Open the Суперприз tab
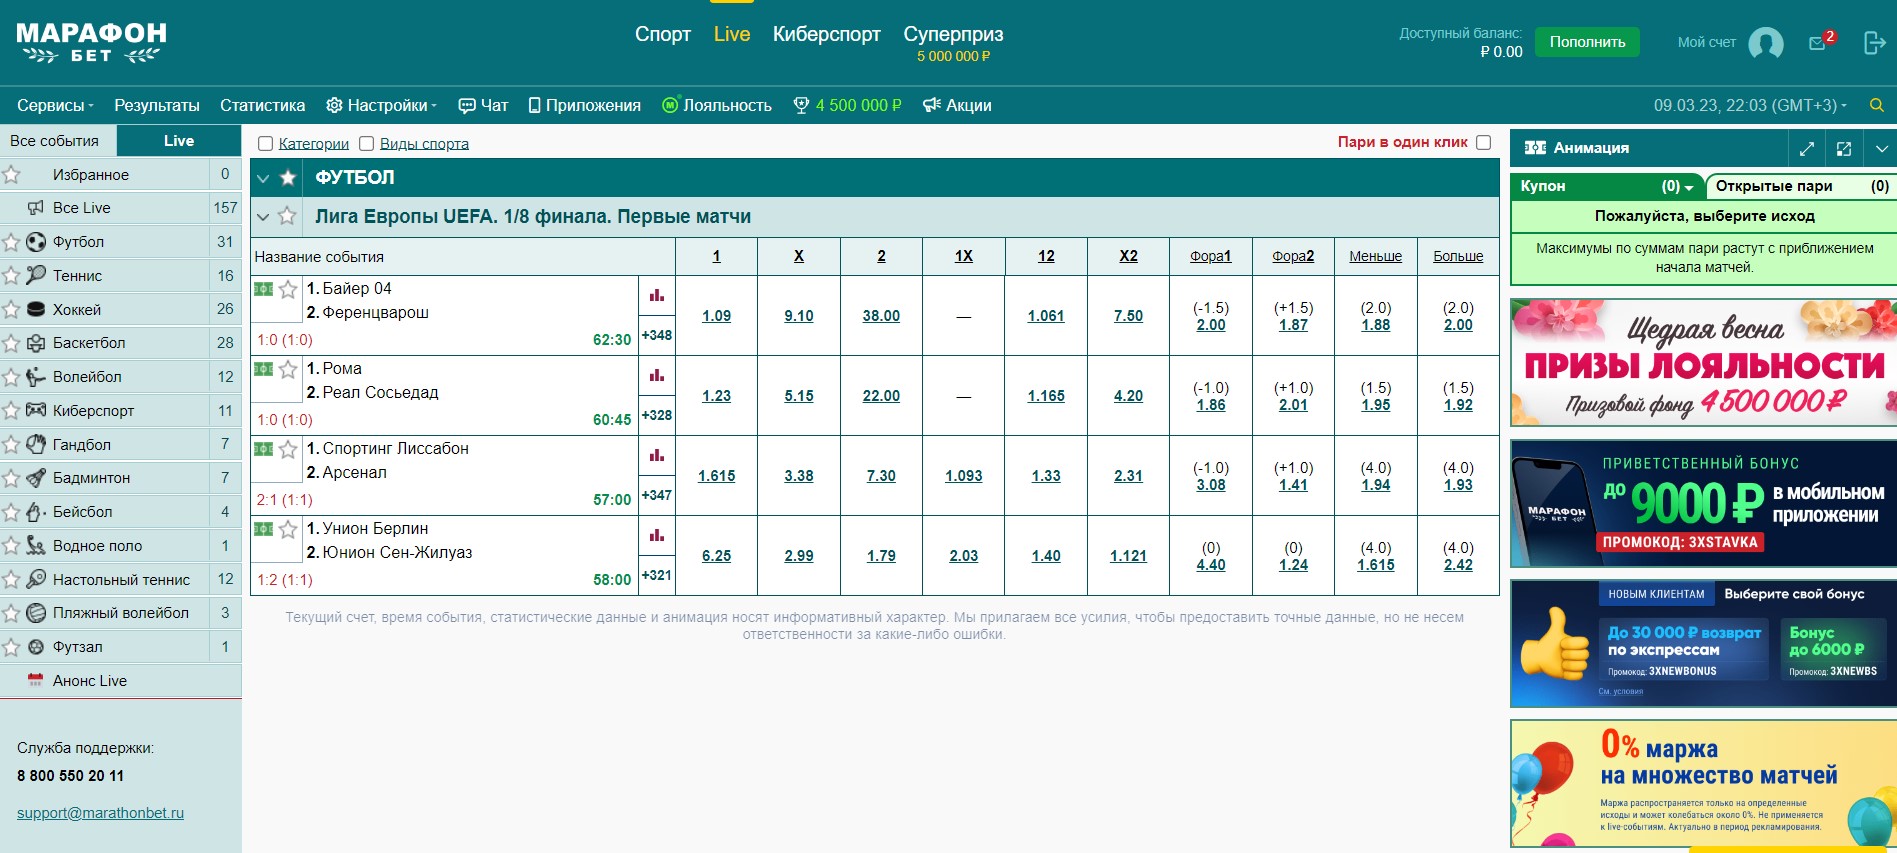 pyautogui.click(x=953, y=43)
